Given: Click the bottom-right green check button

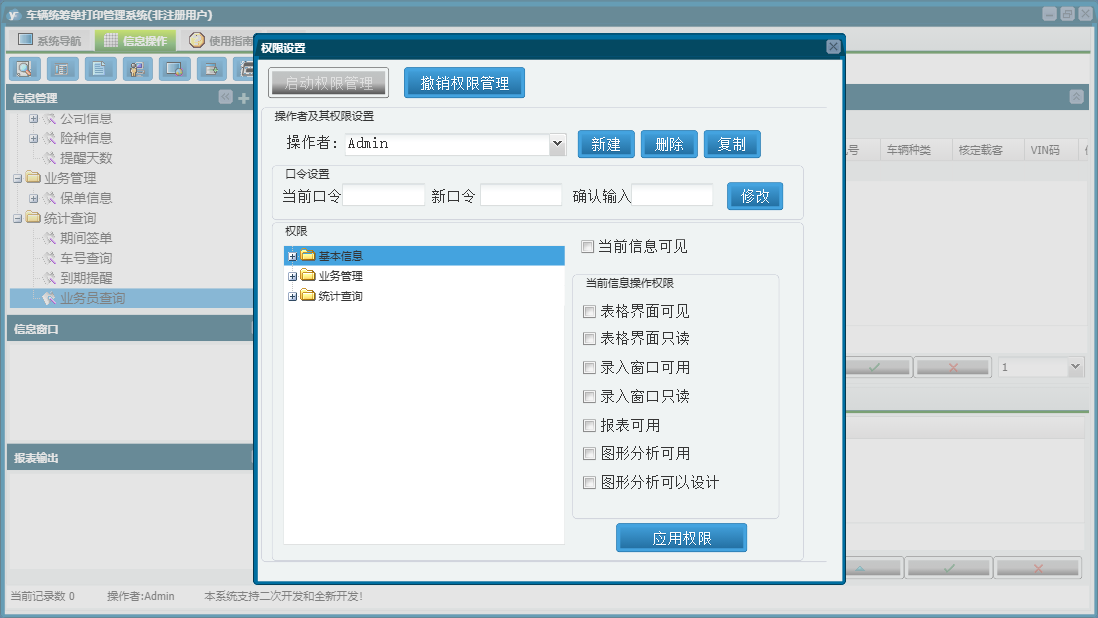Looking at the screenshot, I should coord(949,568).
